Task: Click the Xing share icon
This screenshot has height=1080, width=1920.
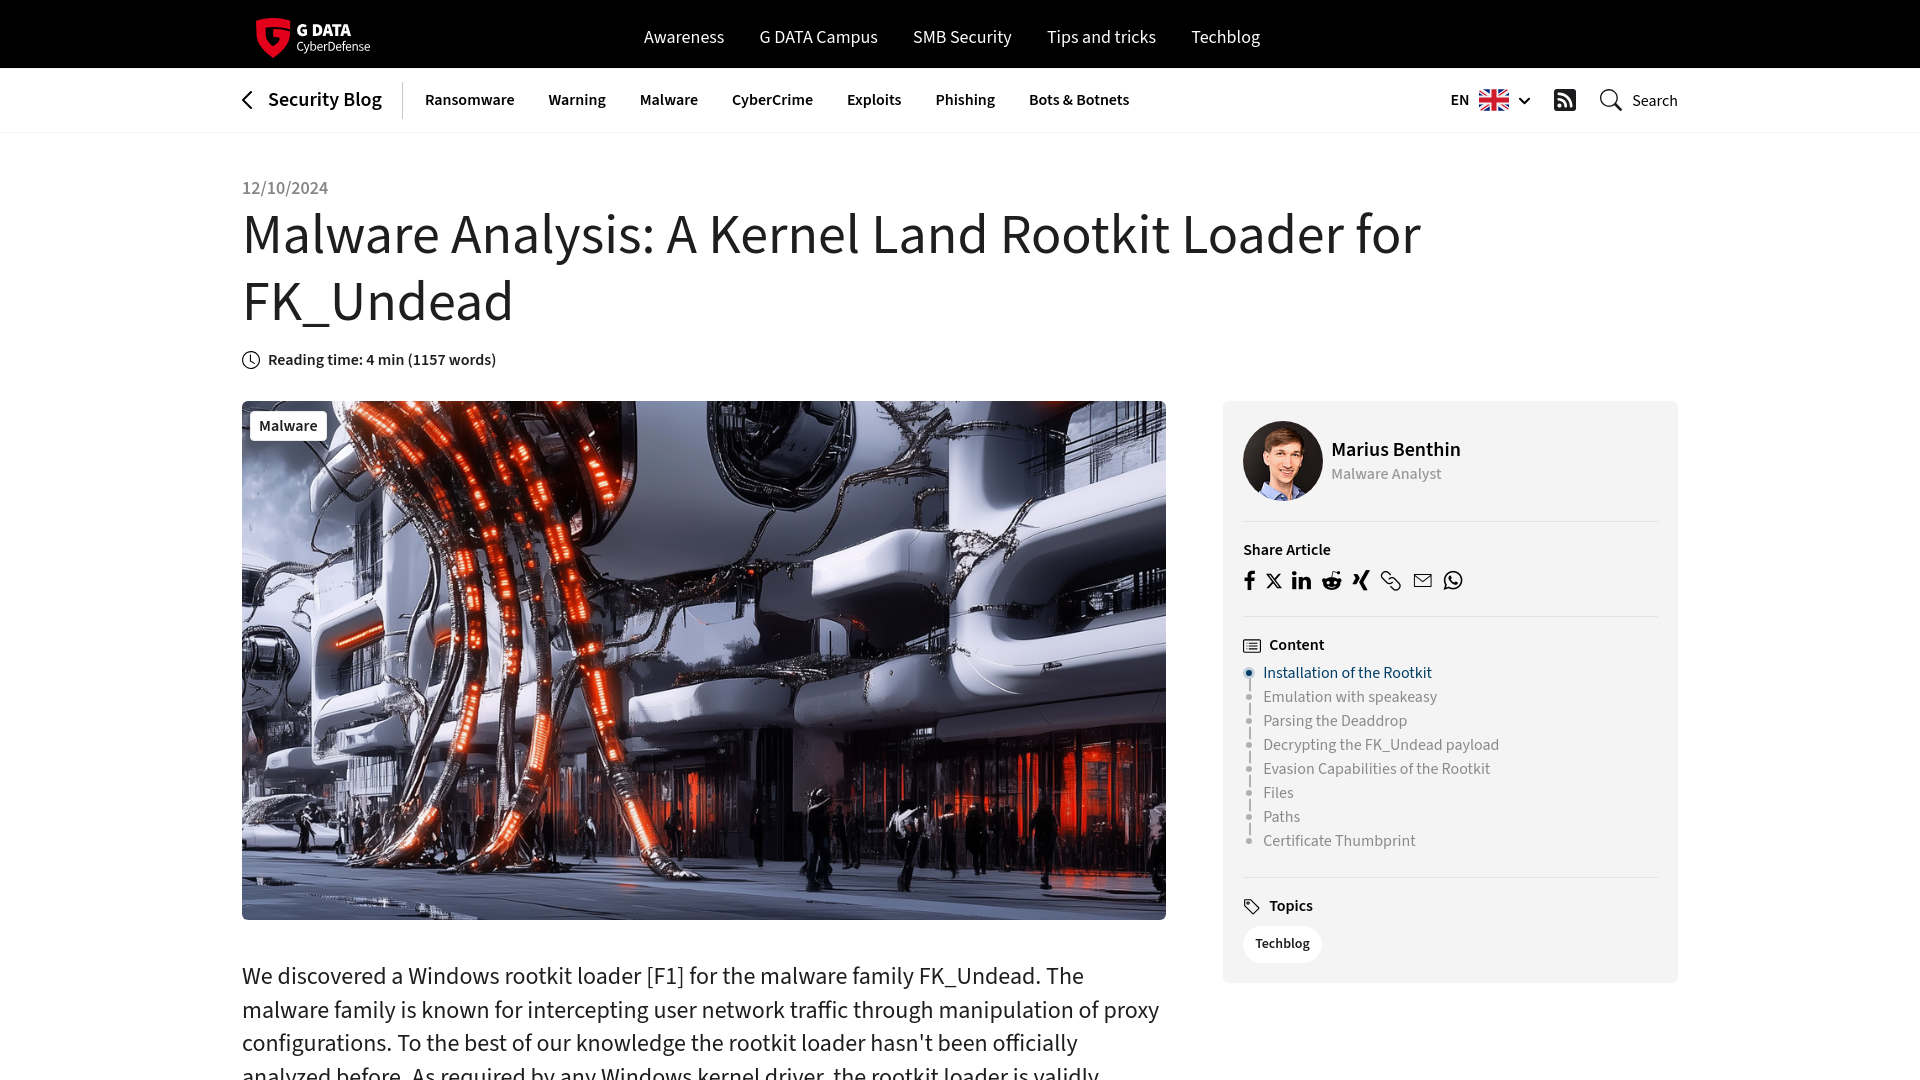Action: (x=1361, y=579)
